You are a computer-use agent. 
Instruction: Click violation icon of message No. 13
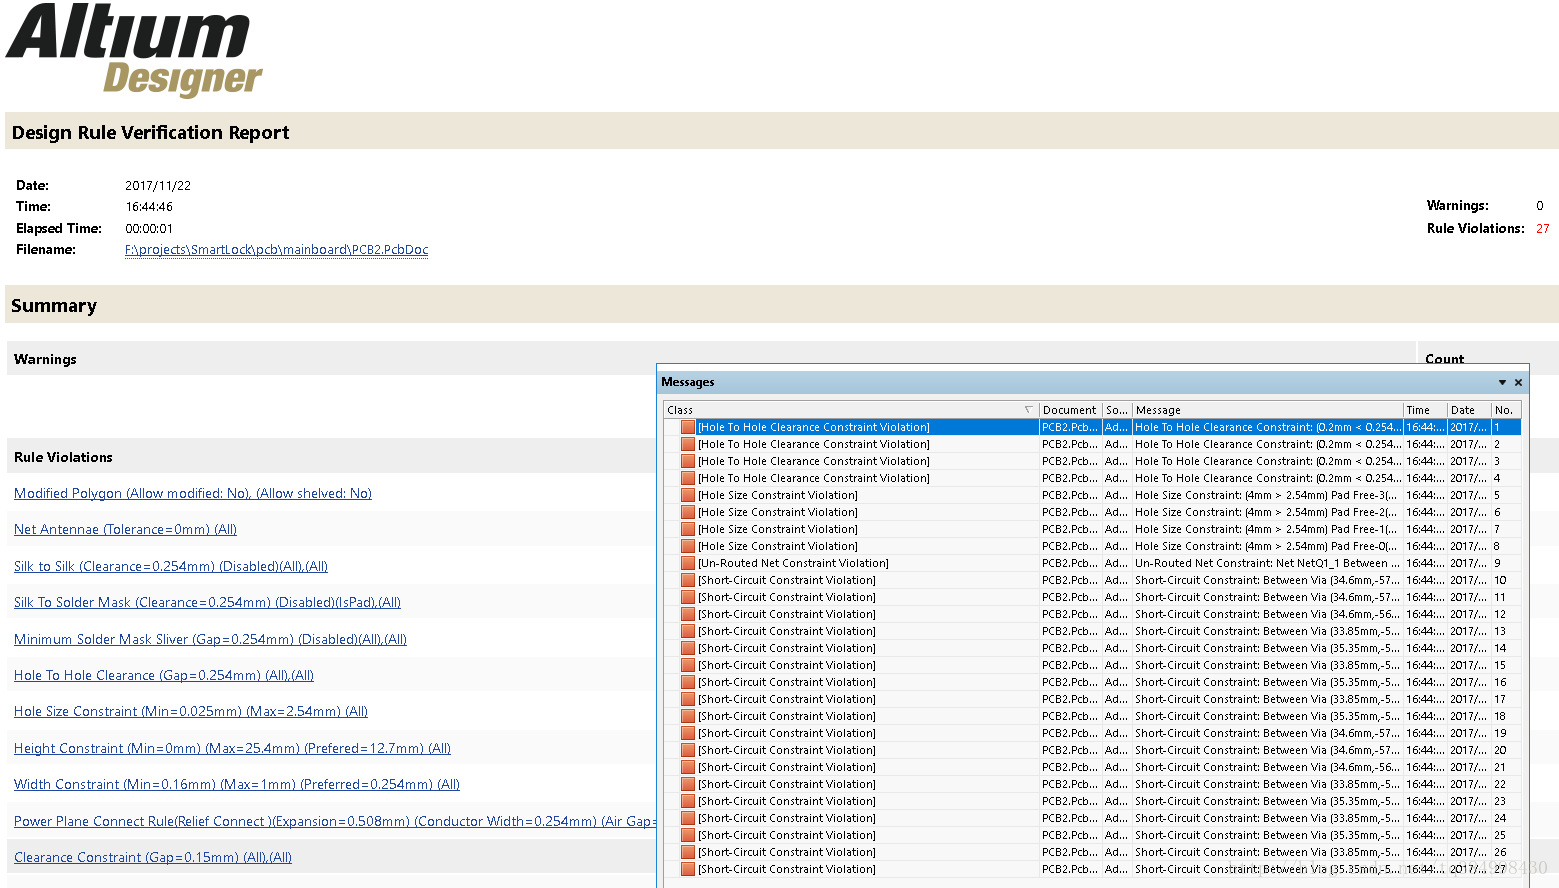tap(688, 631)
